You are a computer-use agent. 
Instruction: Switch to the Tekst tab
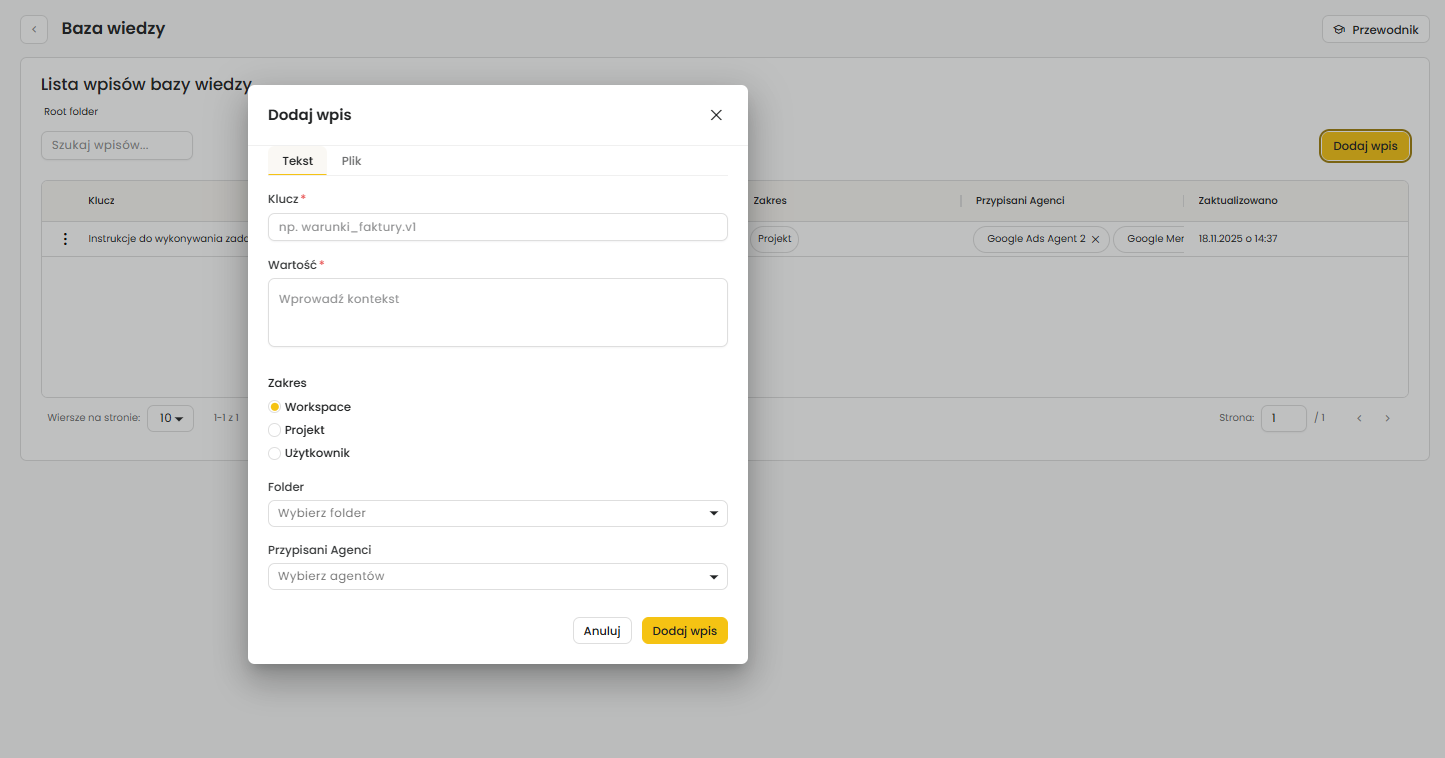pos(297,161)
